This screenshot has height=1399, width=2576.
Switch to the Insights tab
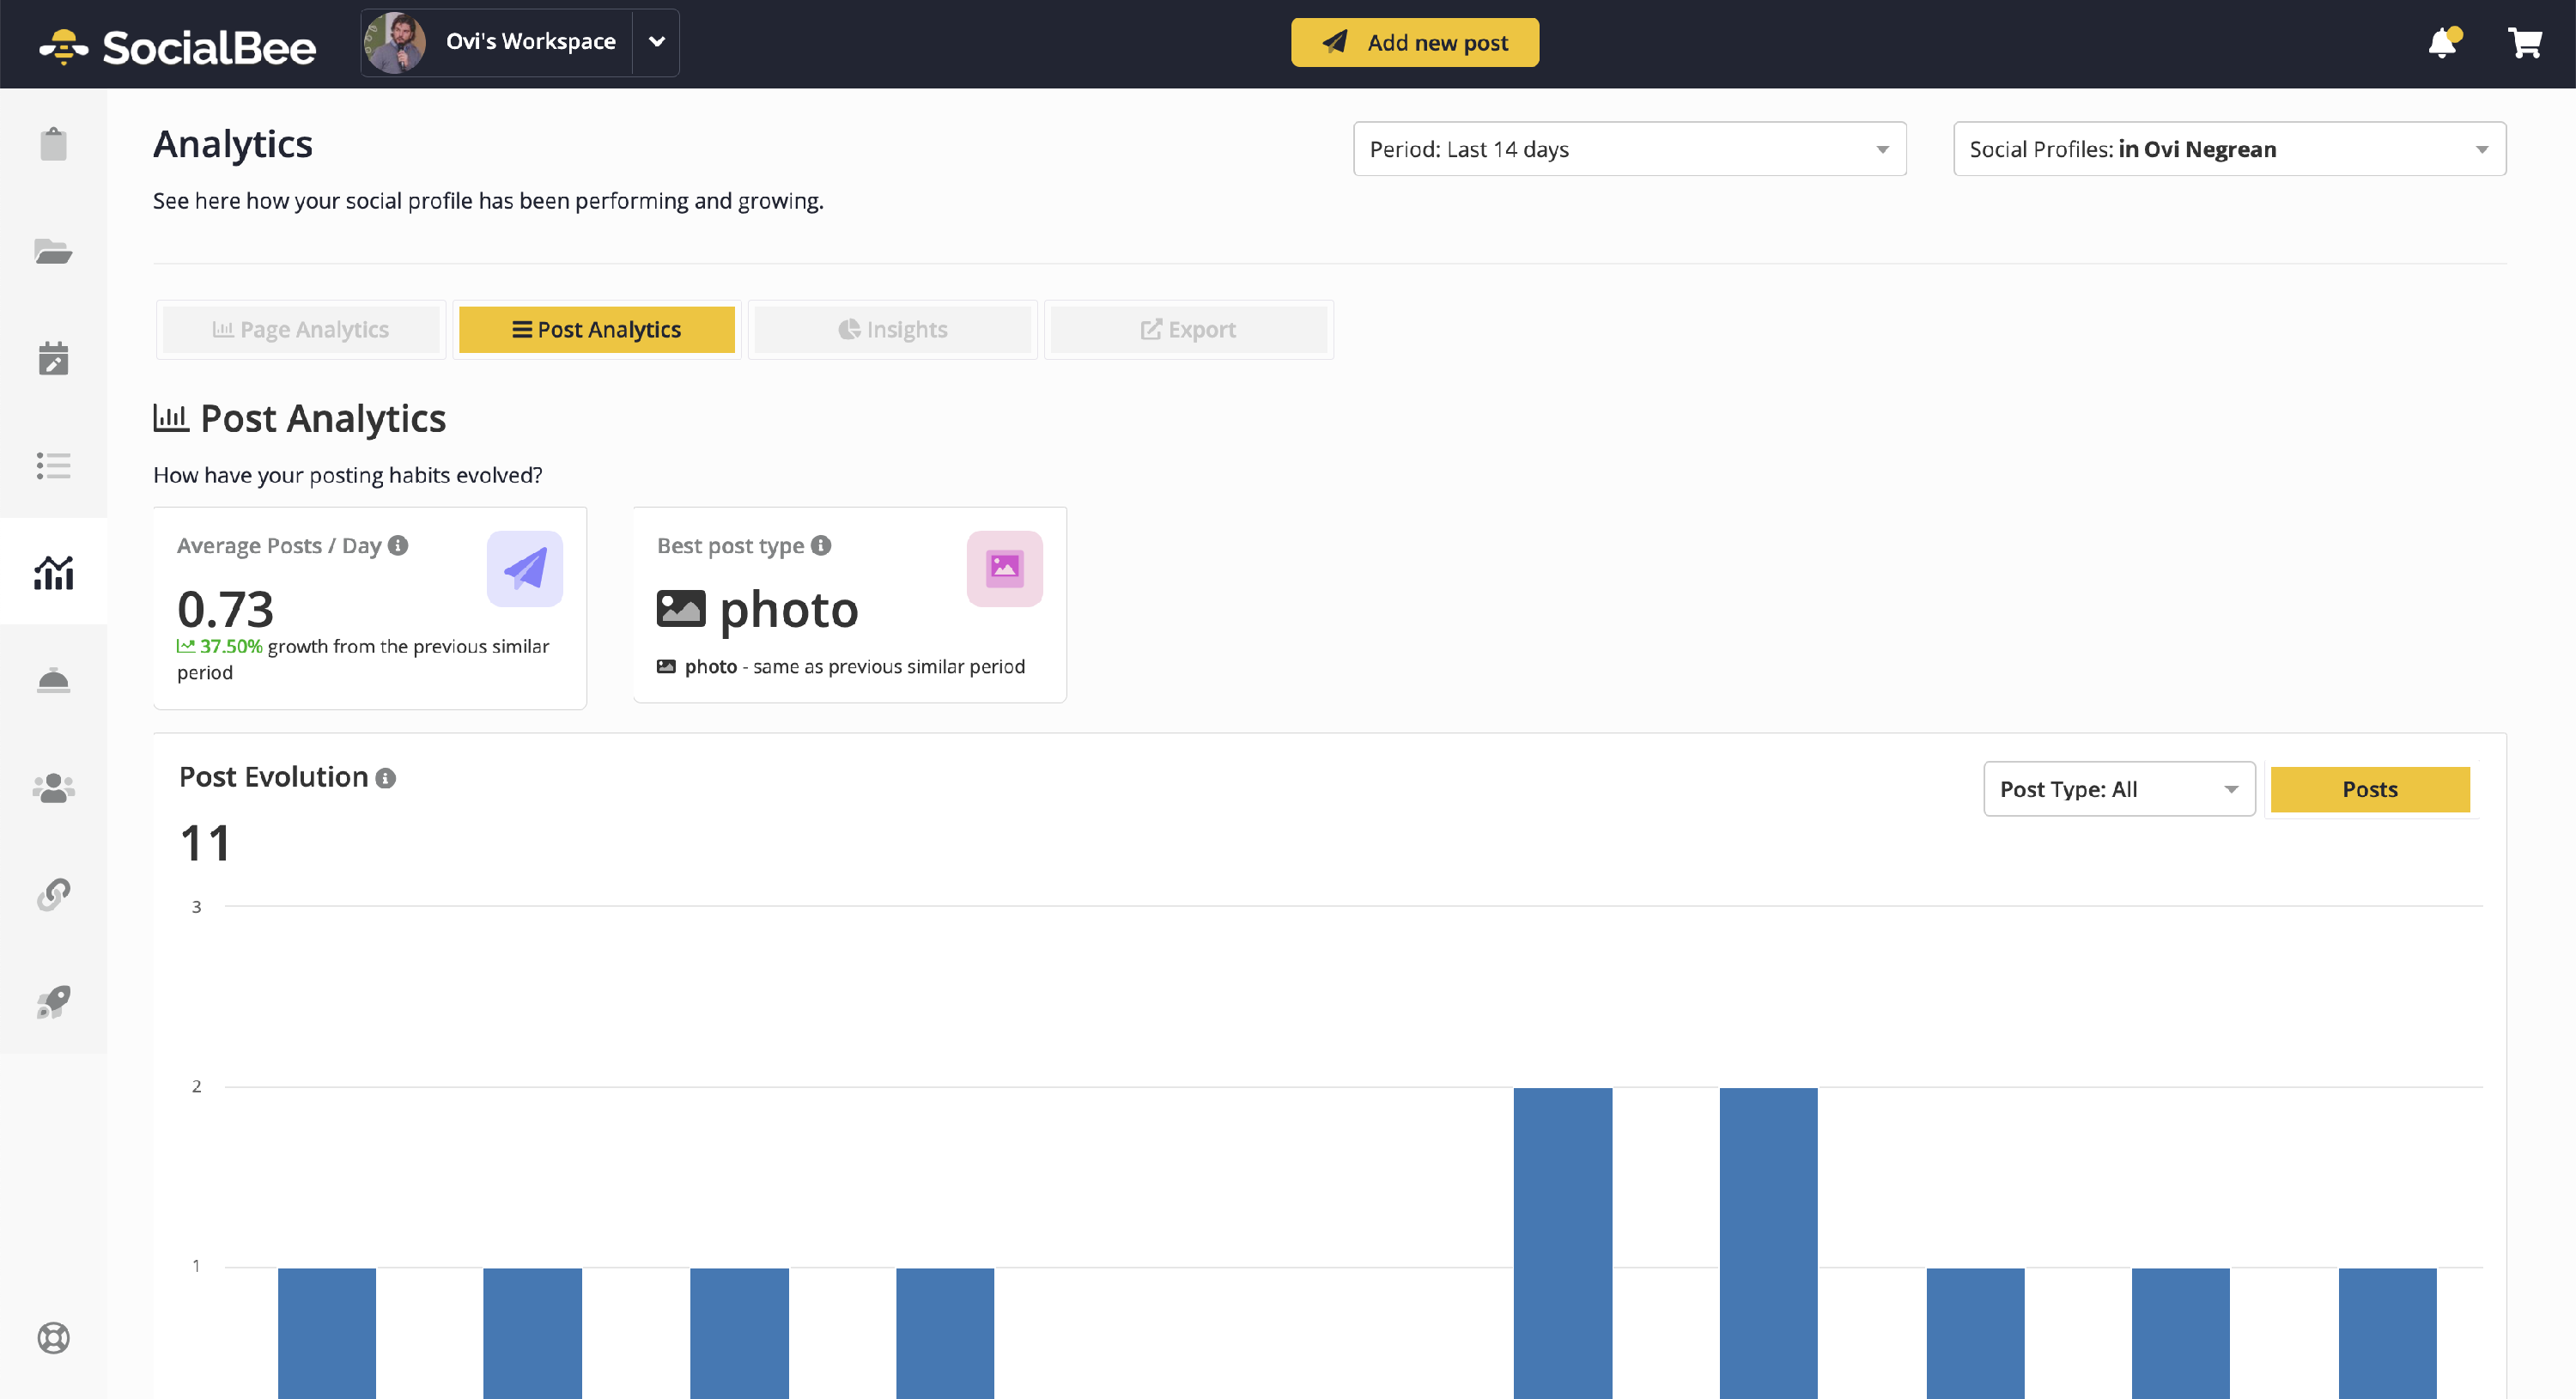(892, 329)
